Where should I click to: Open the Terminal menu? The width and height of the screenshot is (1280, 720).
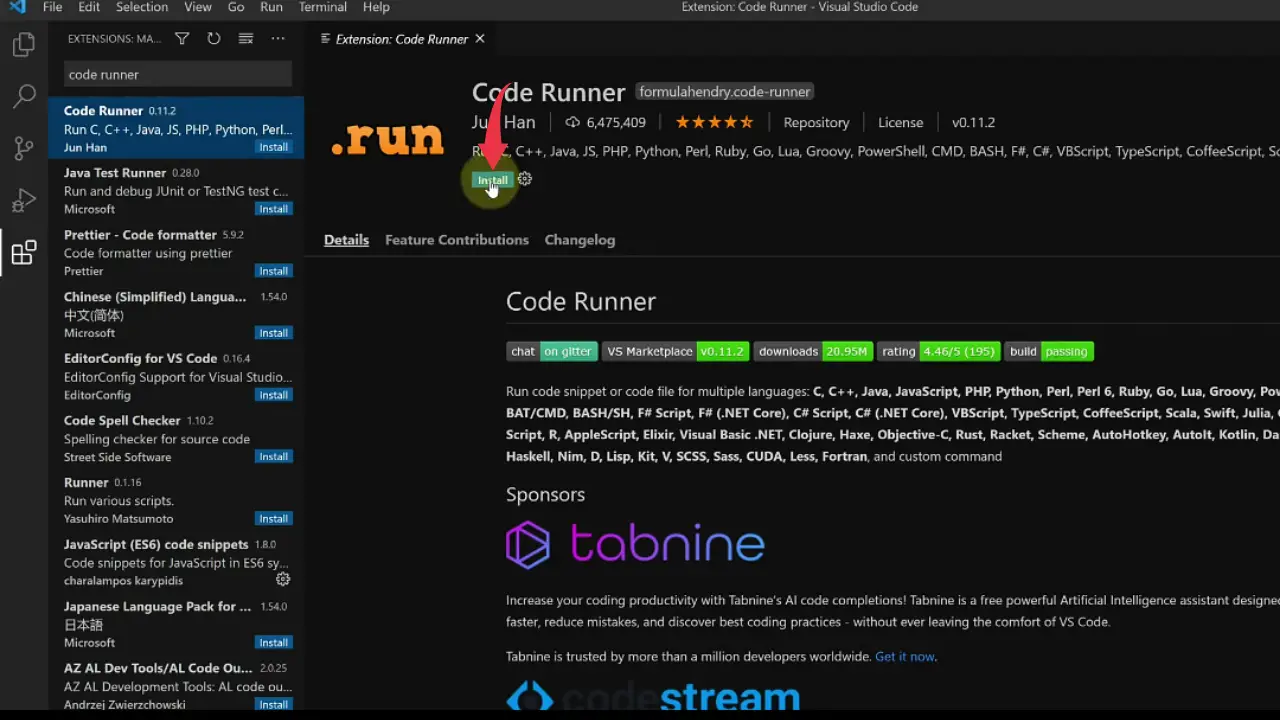pos(322,7)
